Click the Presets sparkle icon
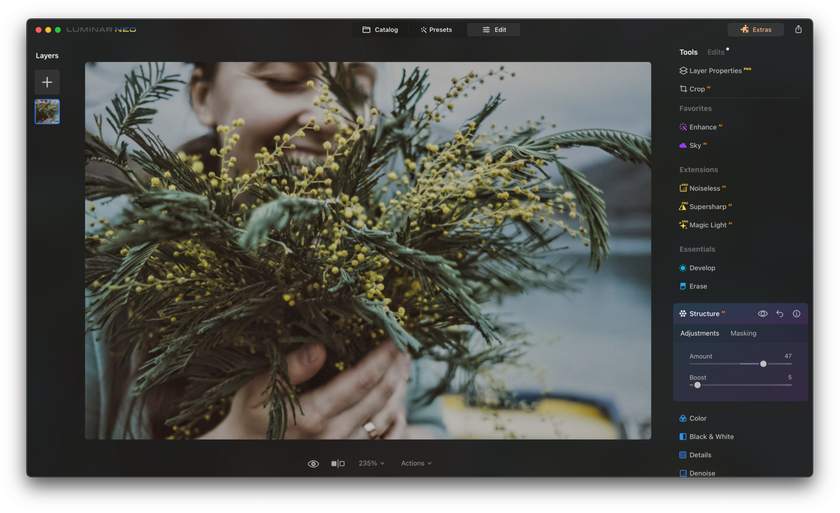840x513 pixels. (x=423, y=30)
